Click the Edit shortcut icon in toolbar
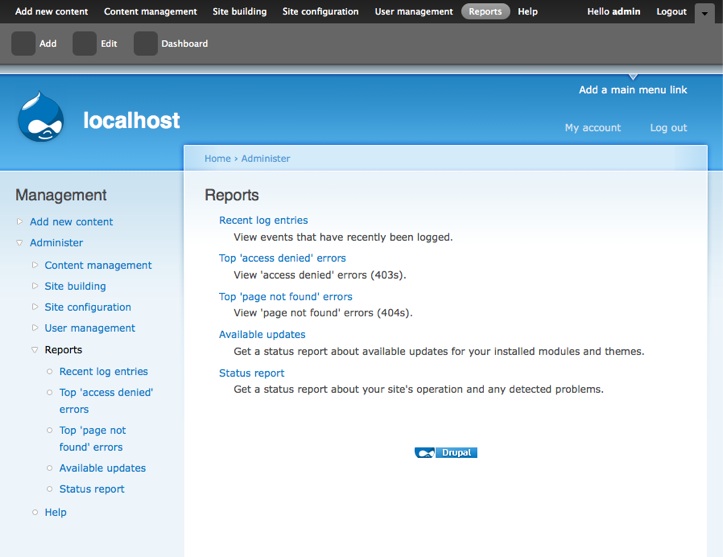Viewport: 723px width, 557px height. coord(85,44)
